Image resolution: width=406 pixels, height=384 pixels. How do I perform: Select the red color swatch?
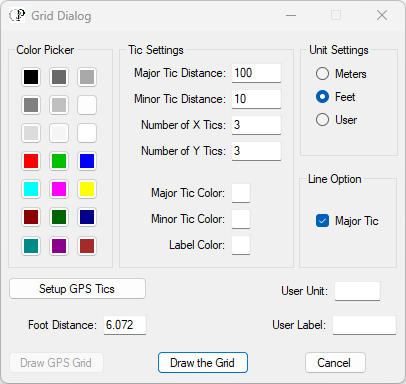click(x=31, y=161)
